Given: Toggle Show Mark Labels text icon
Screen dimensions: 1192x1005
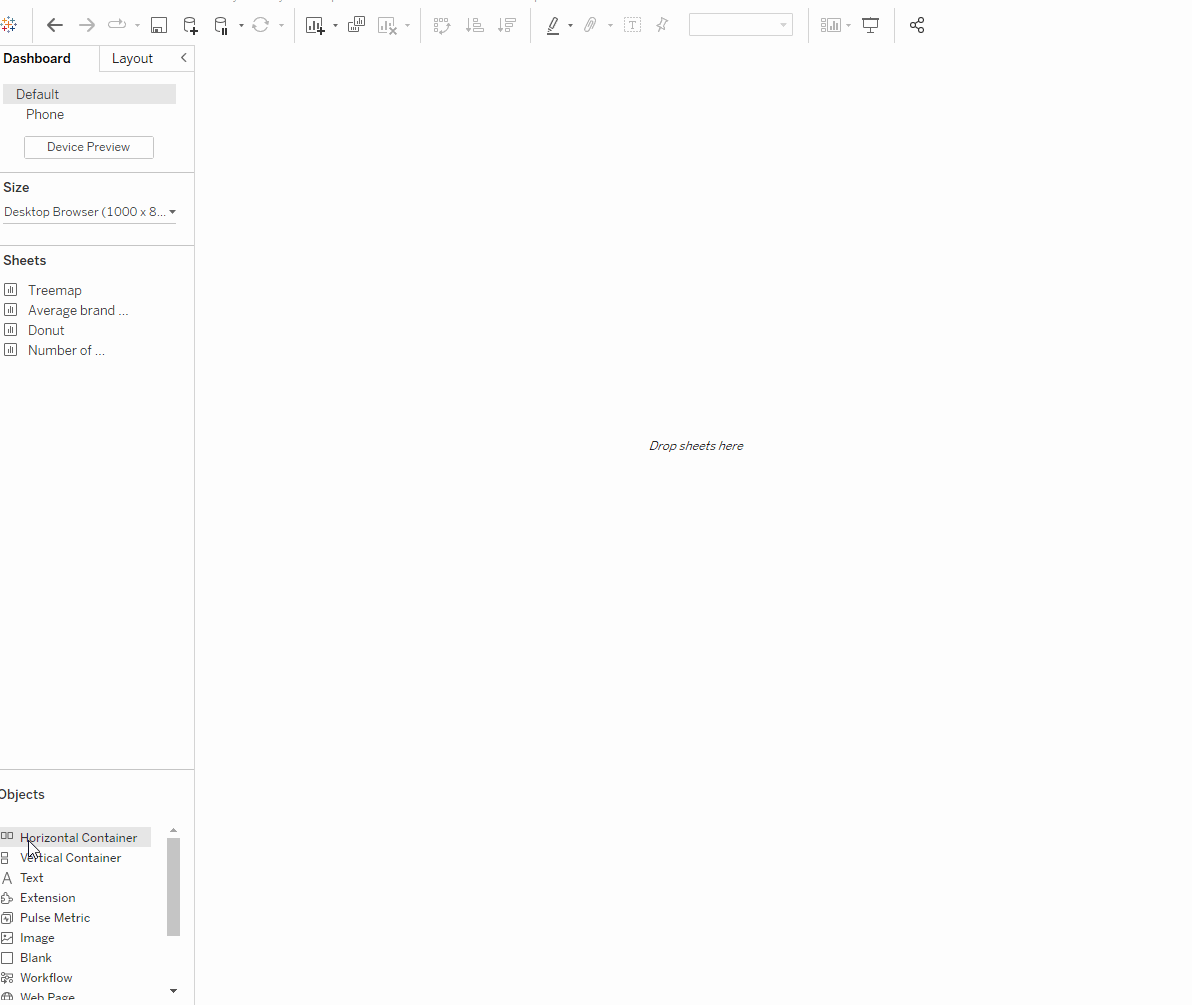Looking at the screenshot, I should point(632,25).
